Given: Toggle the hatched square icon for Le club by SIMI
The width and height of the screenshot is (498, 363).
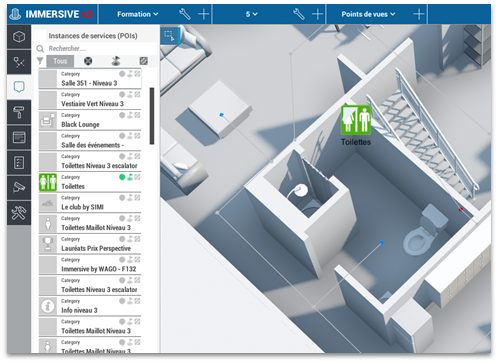Looking at the screenshot, I should pyautogui.click(x=137, y=198).
